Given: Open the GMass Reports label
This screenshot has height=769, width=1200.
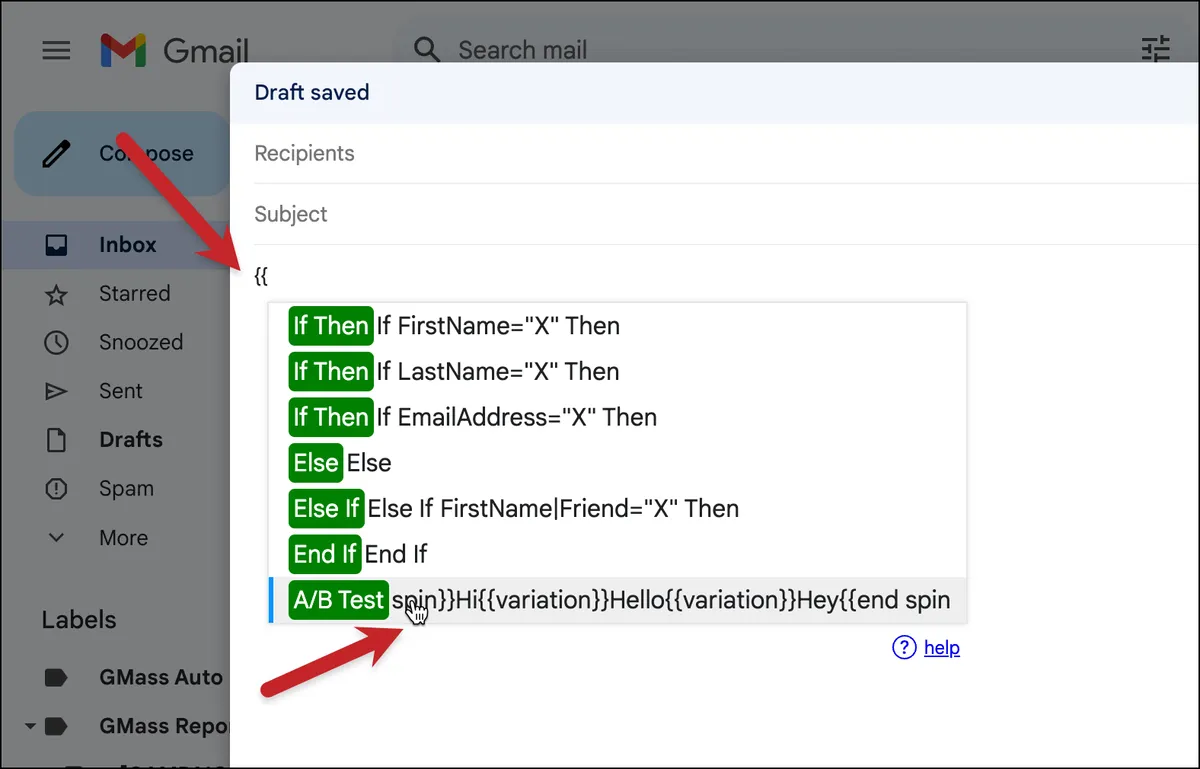Looking at the screenshot, I should click(x=164, y=726).
